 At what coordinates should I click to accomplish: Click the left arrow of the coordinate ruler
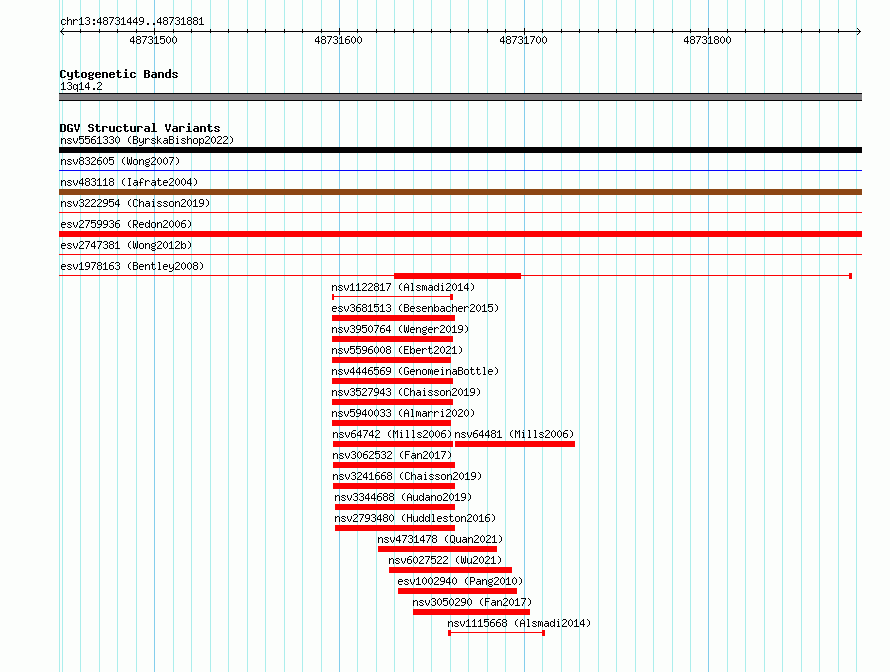coord(62,32)
